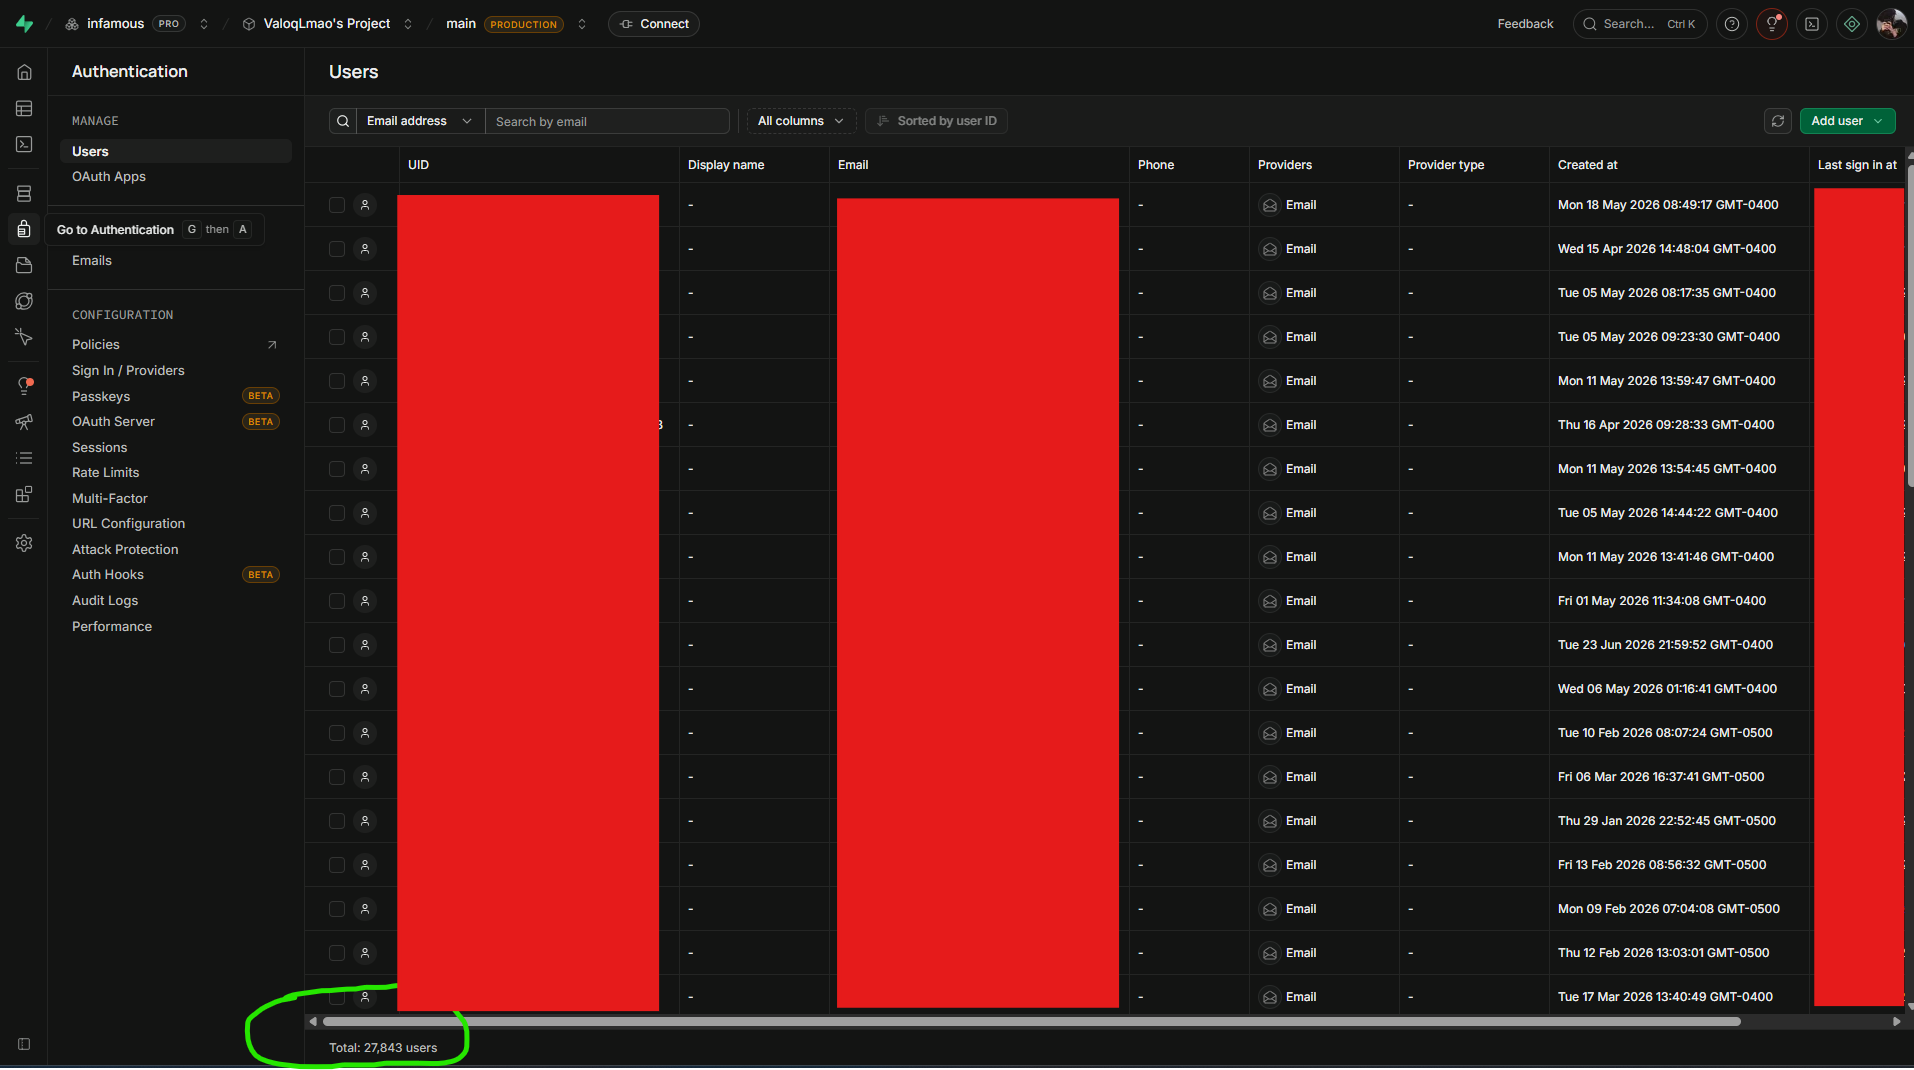
Task: Open the Logs list sidebar icon
Action: pyautogui.click(x=25, y=458)
